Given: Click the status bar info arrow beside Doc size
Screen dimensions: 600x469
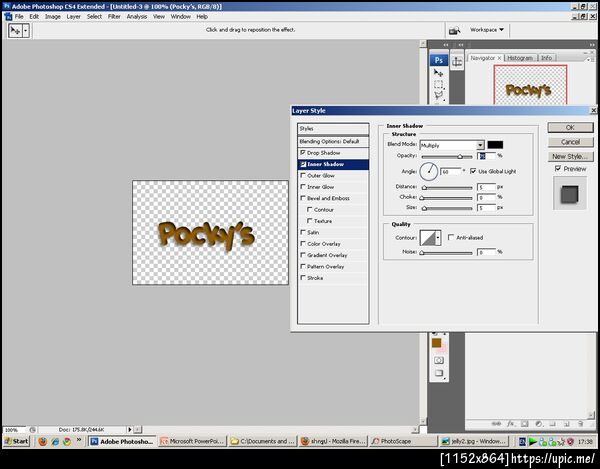Looking at the screenshot, I should coord(129,430).
